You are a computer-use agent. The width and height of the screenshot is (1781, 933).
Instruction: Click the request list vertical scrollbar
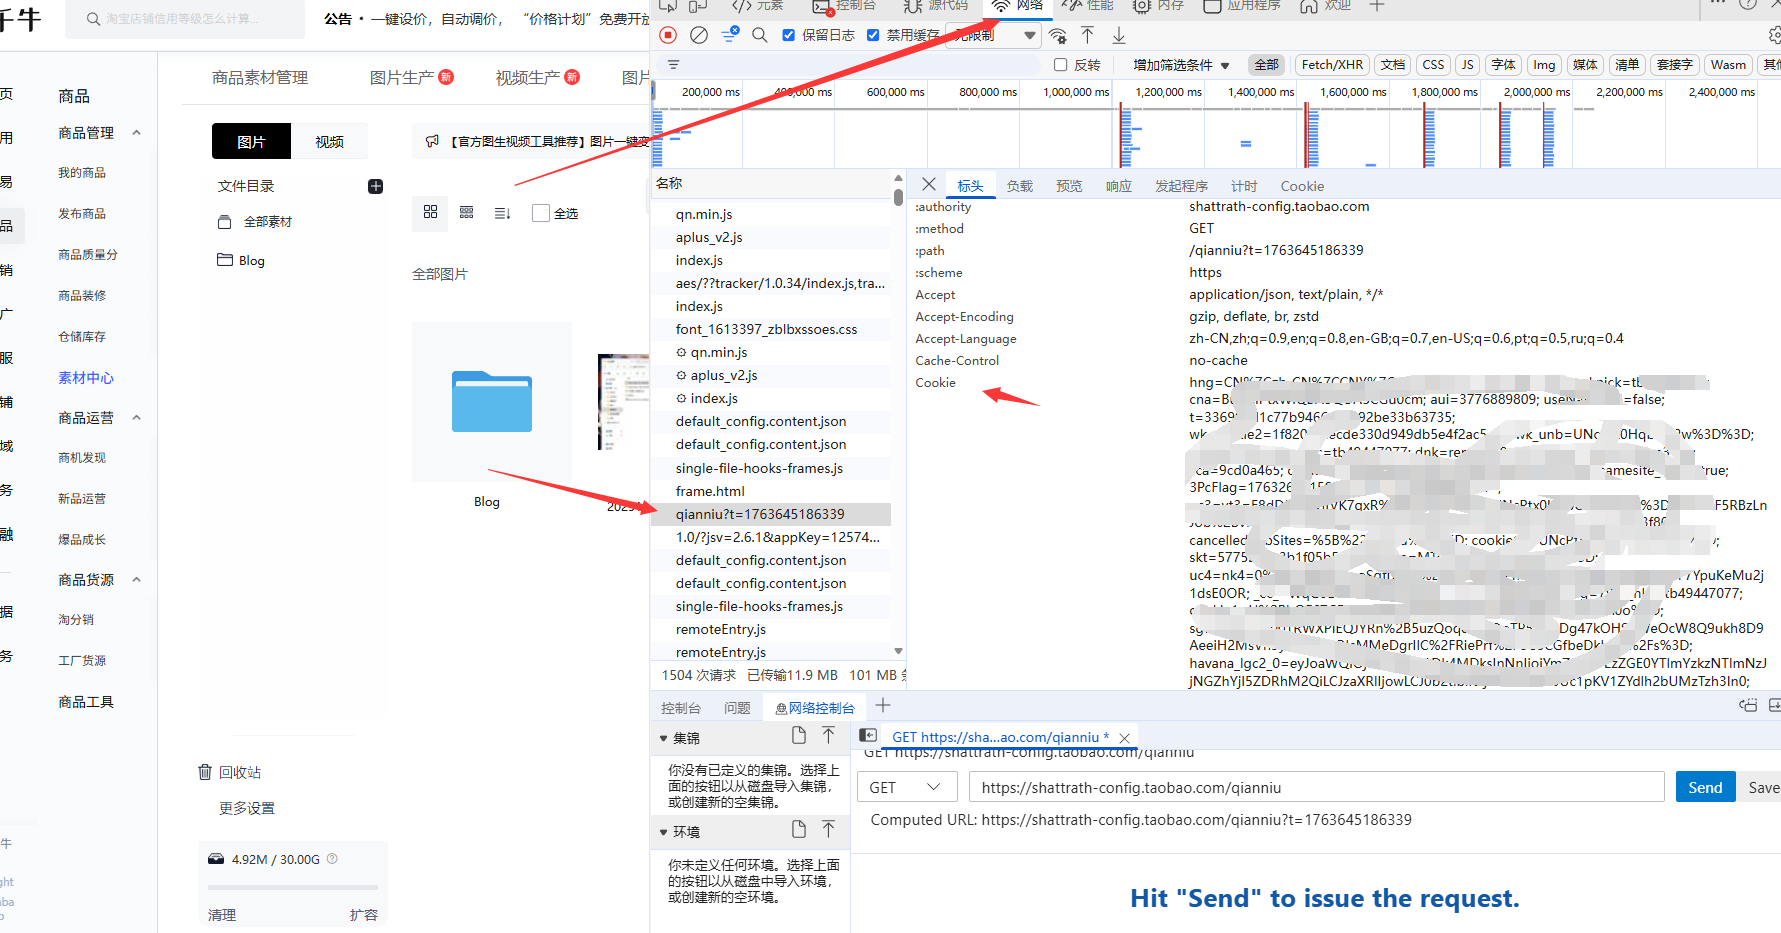coord(898,197)
